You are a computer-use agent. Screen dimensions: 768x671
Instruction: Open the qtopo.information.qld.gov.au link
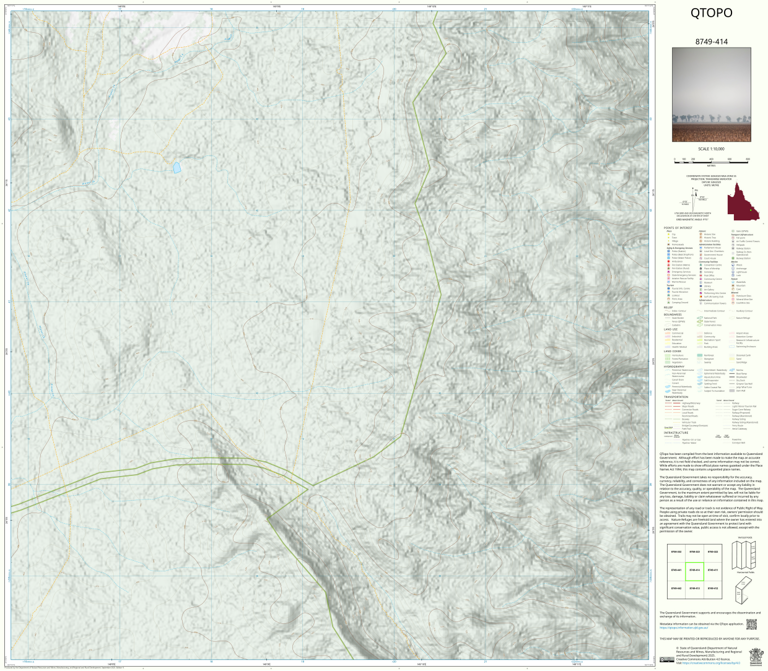coord(684,627)
